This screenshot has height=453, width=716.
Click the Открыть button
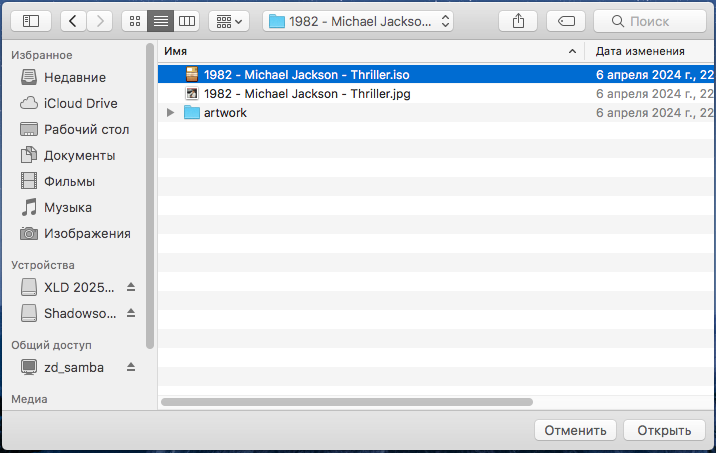664,430
